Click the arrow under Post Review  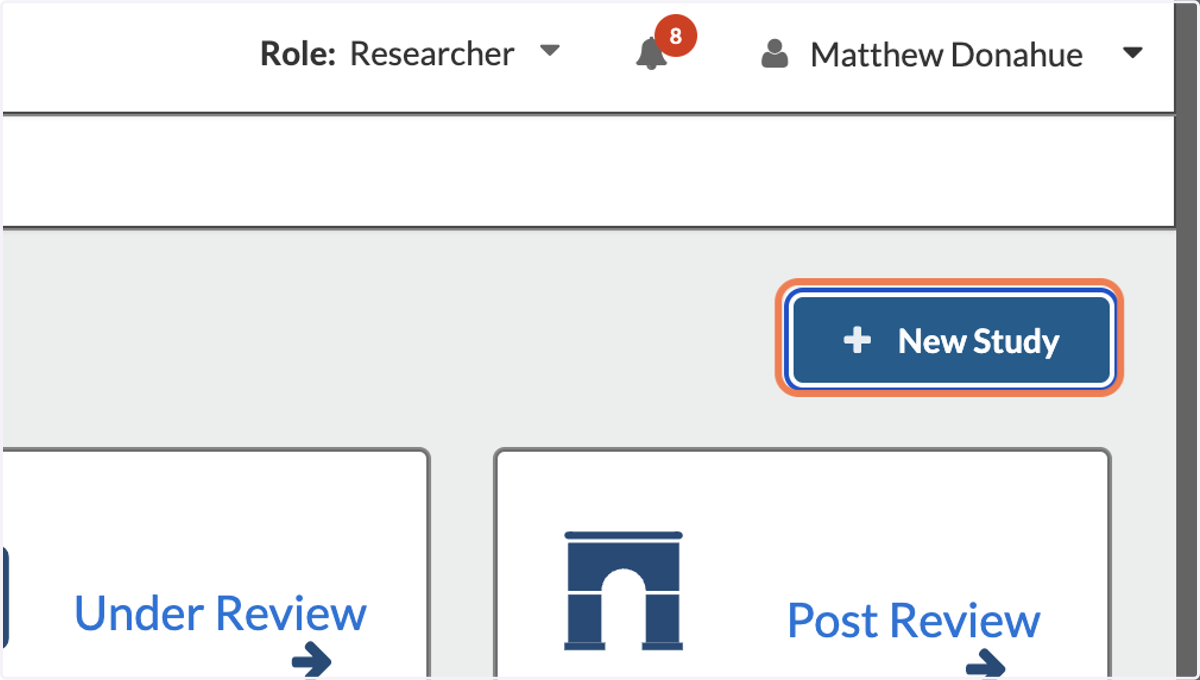tap(986, 664)
